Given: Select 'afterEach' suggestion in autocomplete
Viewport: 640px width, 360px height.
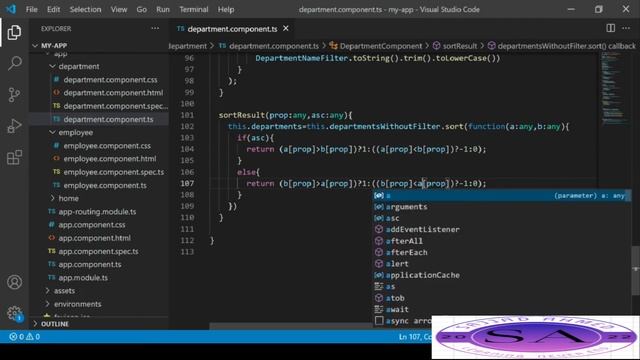Looking at the screenshot, I should [x=502, y=253].
